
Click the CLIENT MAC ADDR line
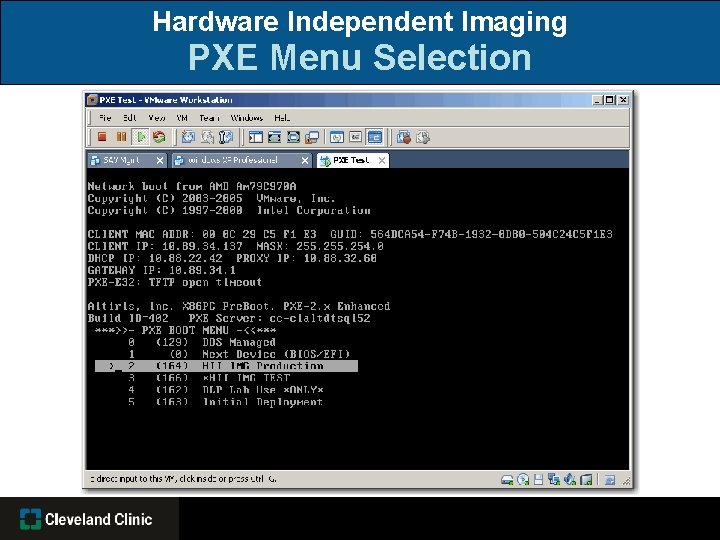click(x=350, y=234)
